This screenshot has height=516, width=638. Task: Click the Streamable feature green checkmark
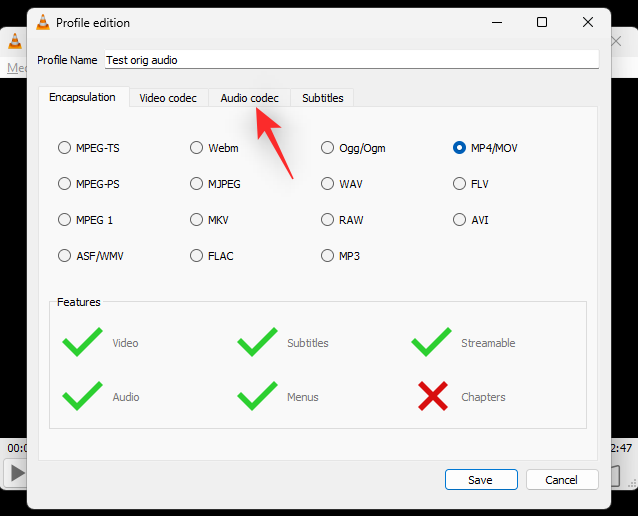coord(431,342)
